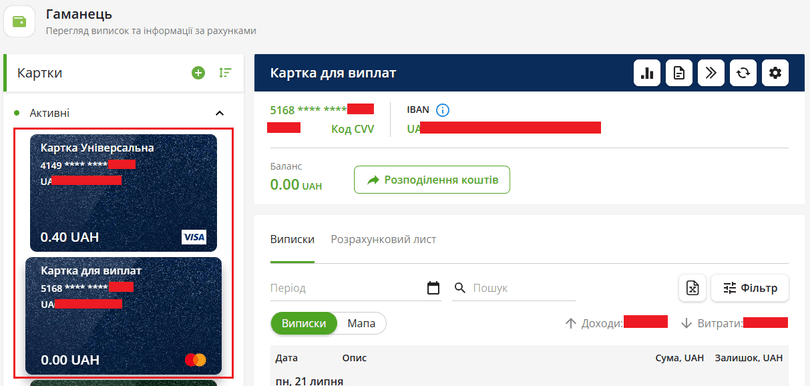The width and height of the screenshot is (810, 386).
Task: Click the green wallet icon beside Гаманець
Action: point(19,21)
